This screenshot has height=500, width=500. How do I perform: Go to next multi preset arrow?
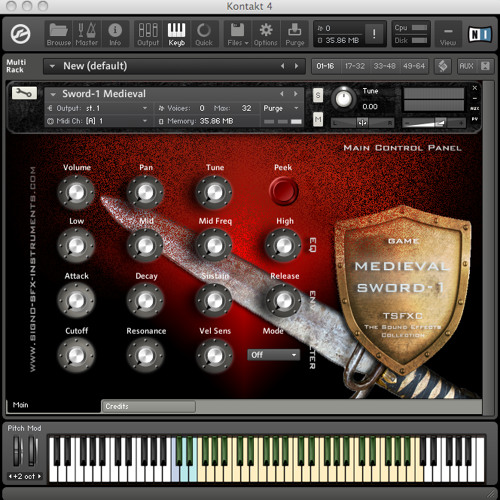(296, 66)
